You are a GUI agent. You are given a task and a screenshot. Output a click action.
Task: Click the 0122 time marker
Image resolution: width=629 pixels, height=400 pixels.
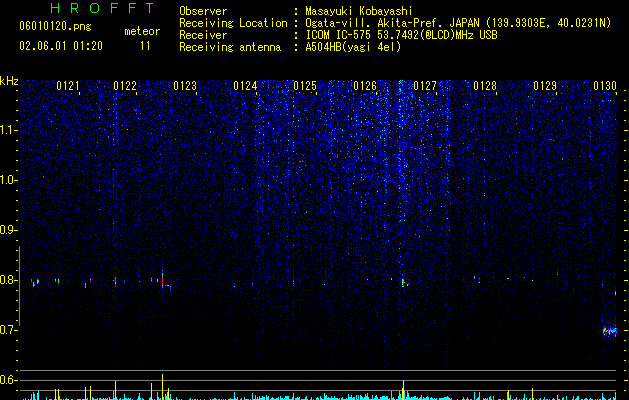[x=125, y=86]
